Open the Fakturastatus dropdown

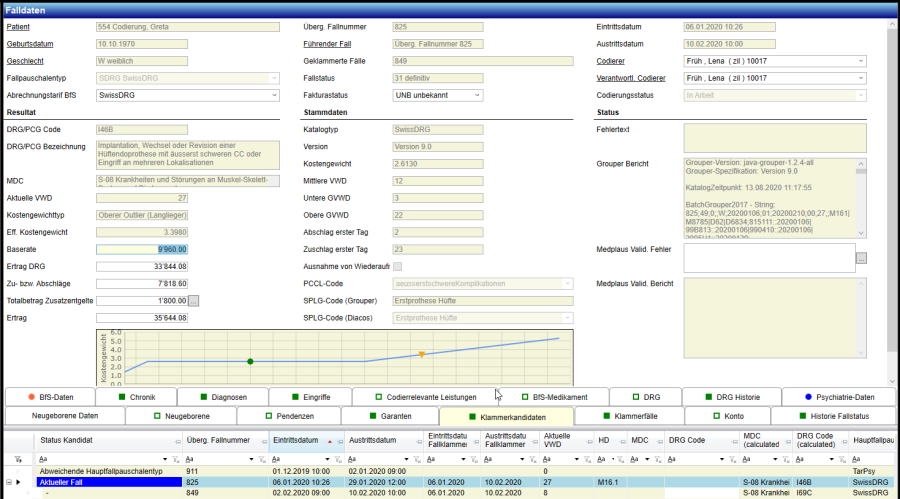click(475, 95)
